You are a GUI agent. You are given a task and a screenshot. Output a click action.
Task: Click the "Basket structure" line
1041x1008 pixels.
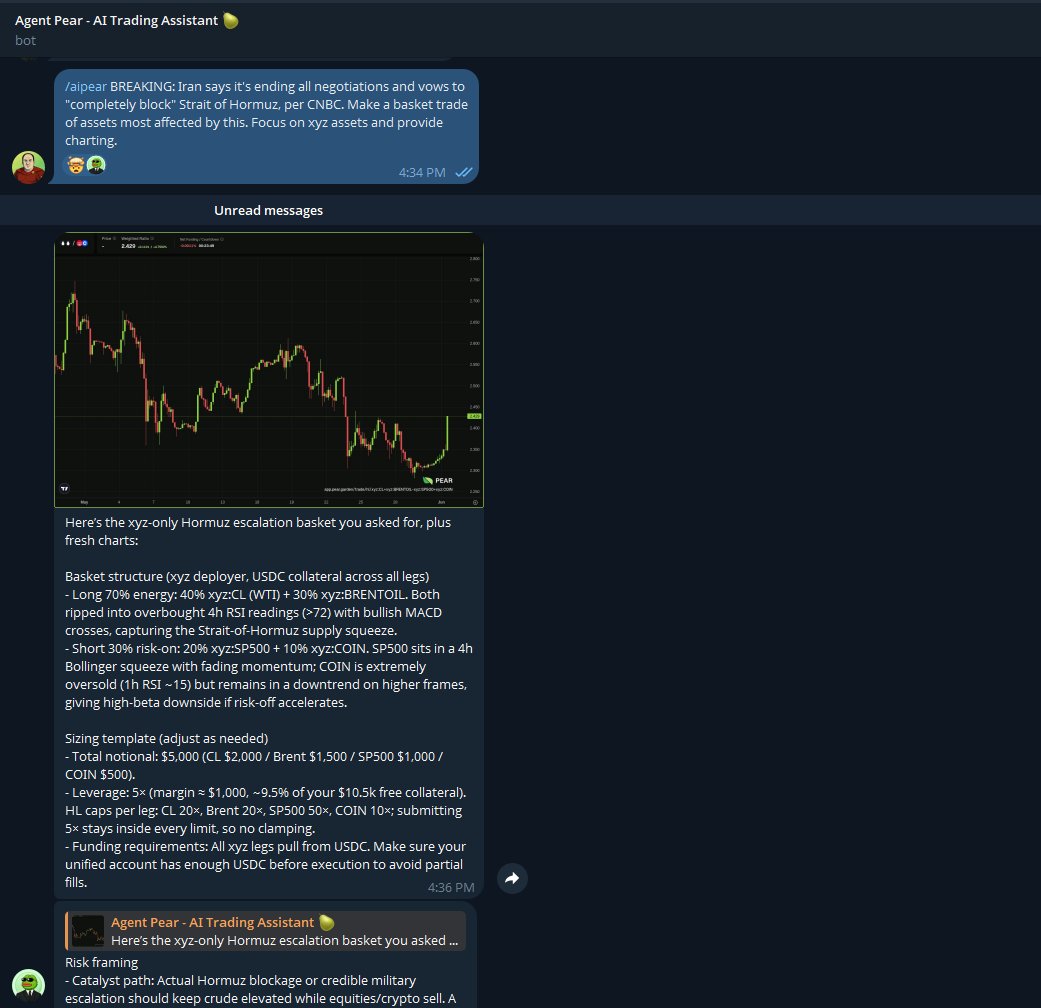[247, 576]
